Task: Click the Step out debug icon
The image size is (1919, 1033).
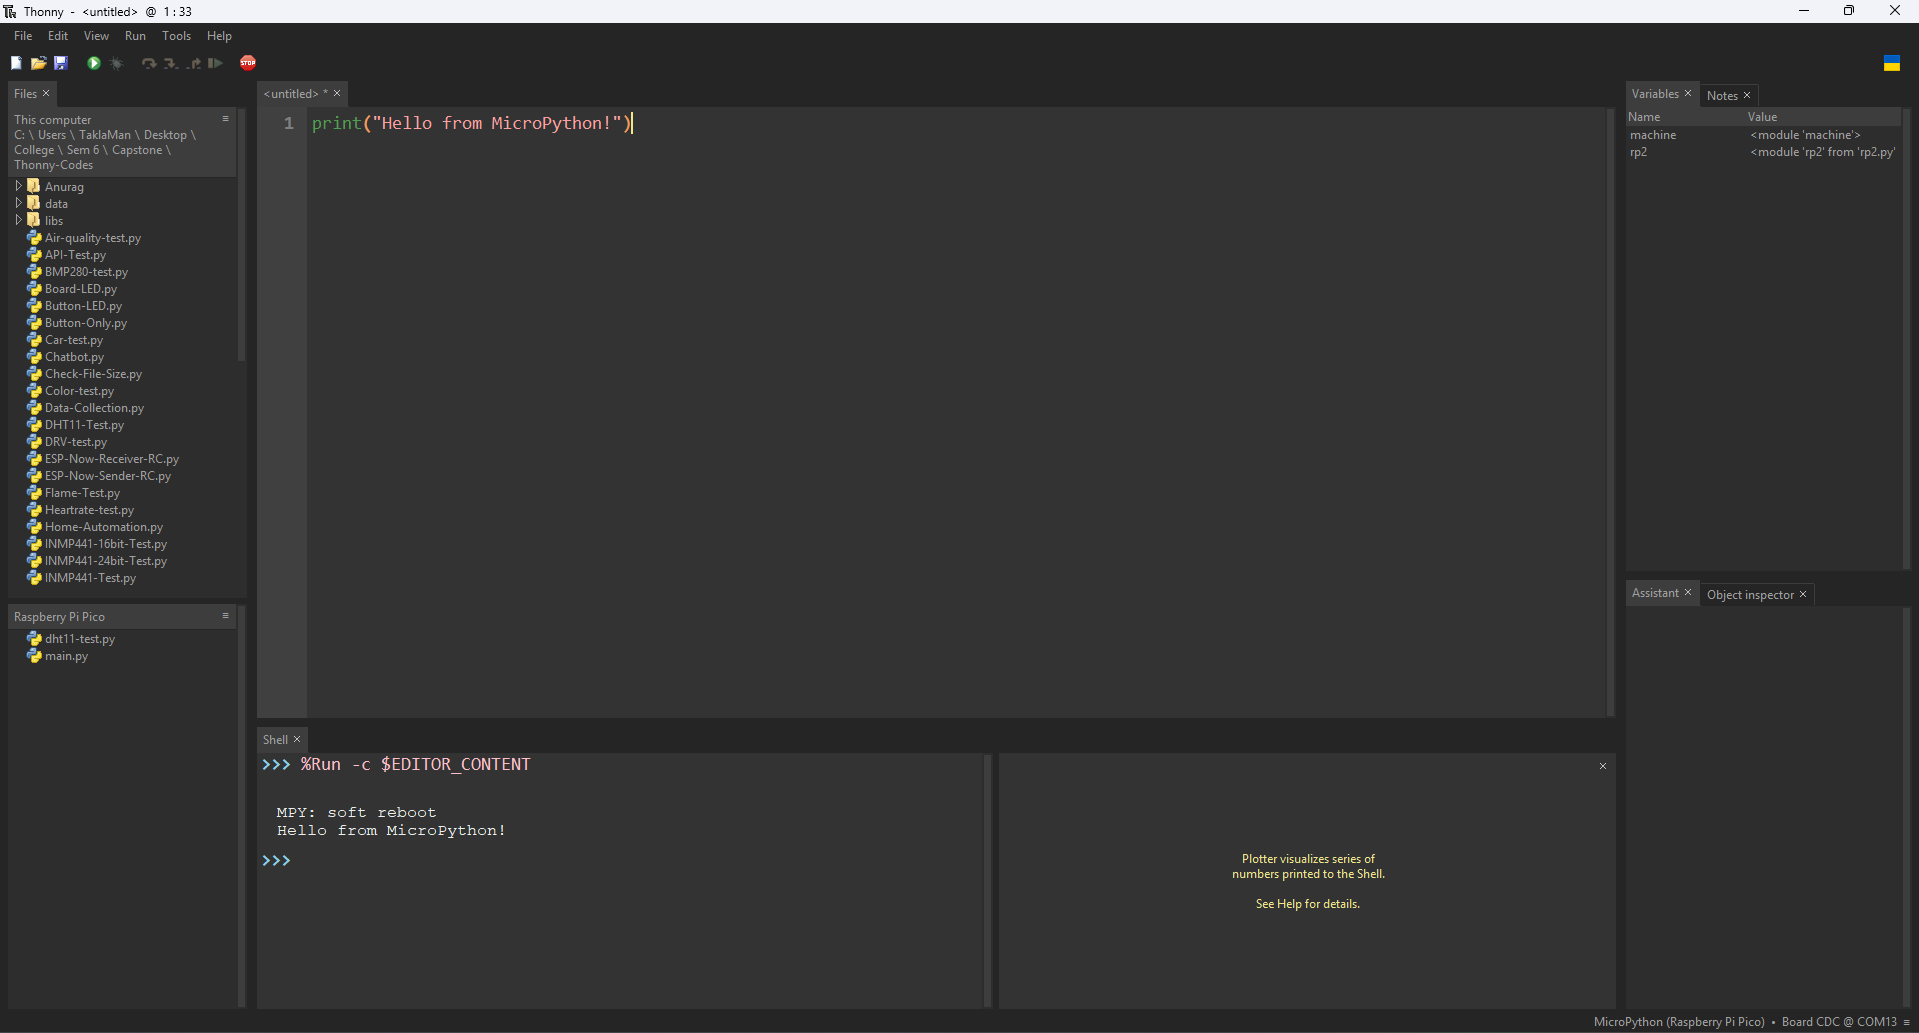Action: coord(193,63)
